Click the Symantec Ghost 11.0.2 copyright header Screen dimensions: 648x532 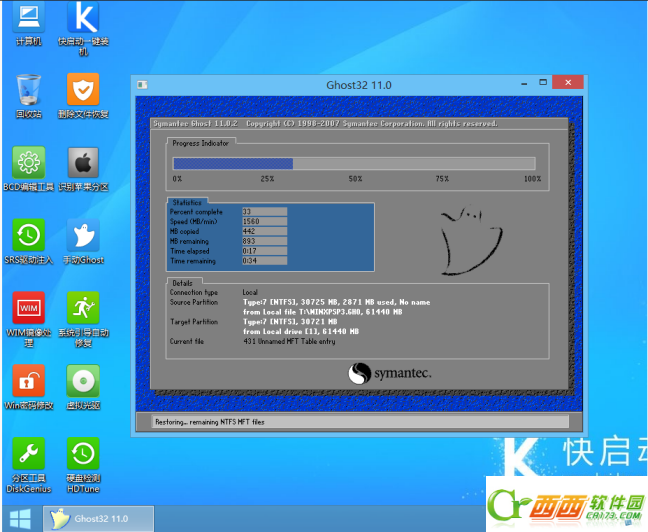click(325, 124)
